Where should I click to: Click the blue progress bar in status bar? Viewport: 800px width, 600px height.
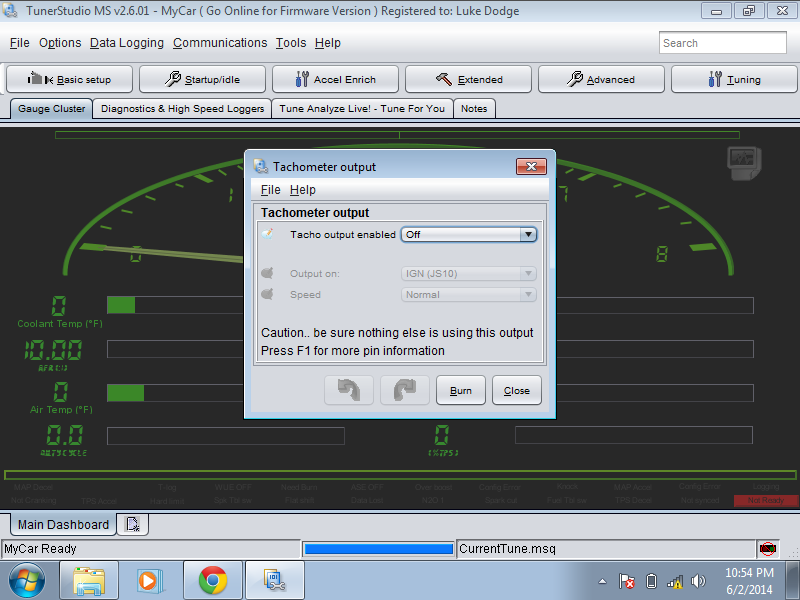coord(378,549)
